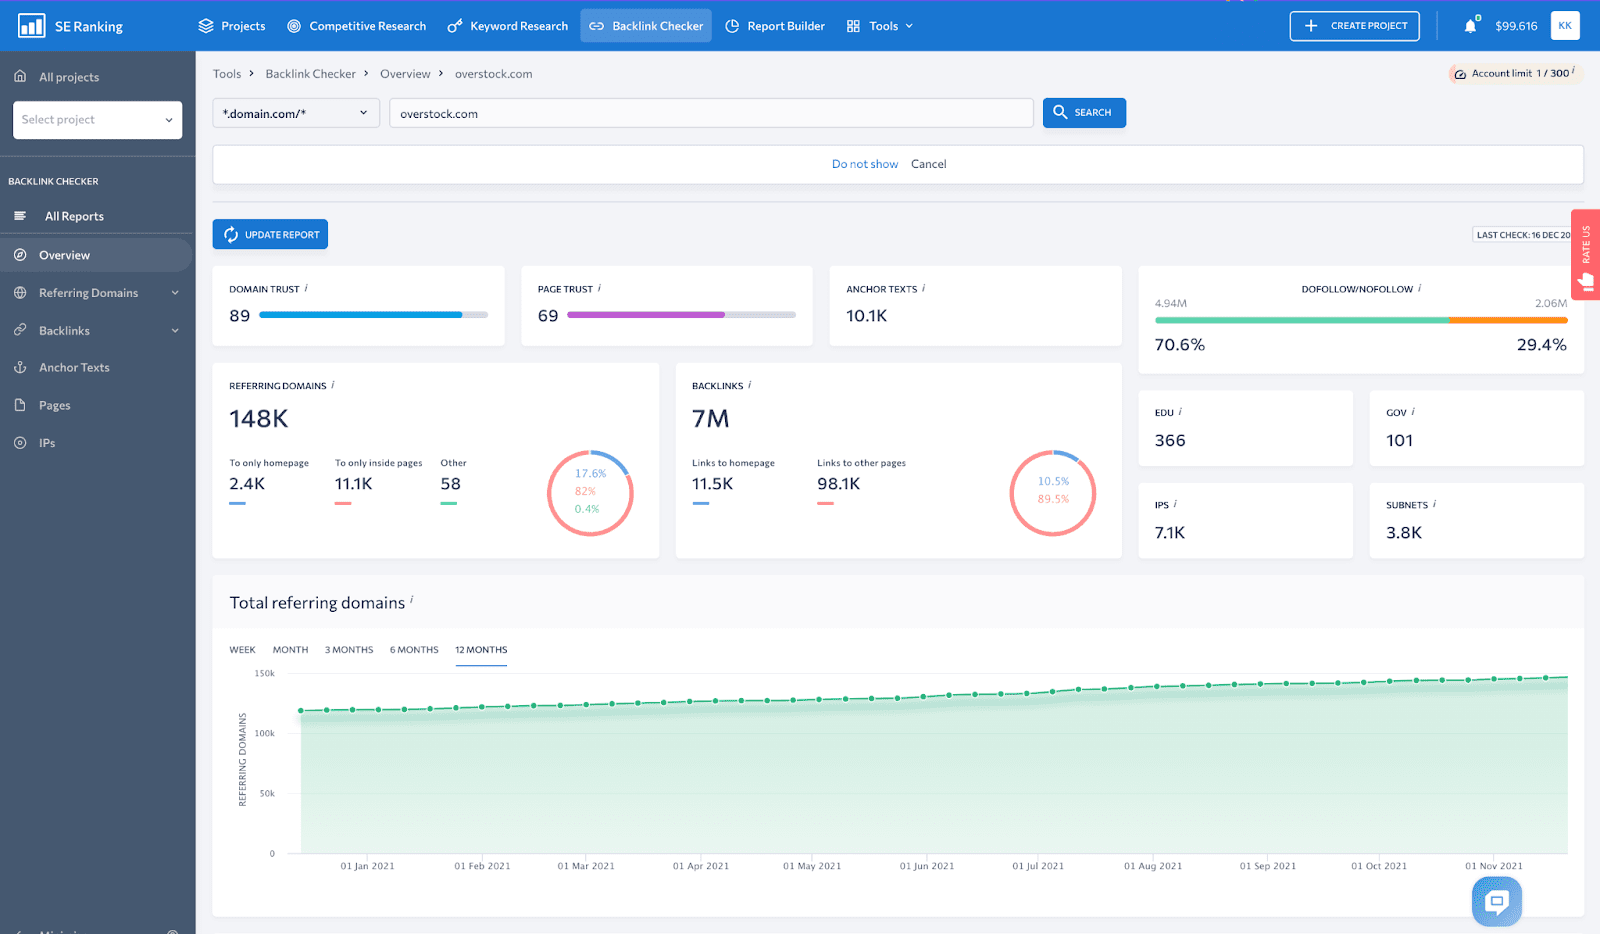Open the Projects menu
Screen dimensions: 1600x934
(x=232, y=26)
